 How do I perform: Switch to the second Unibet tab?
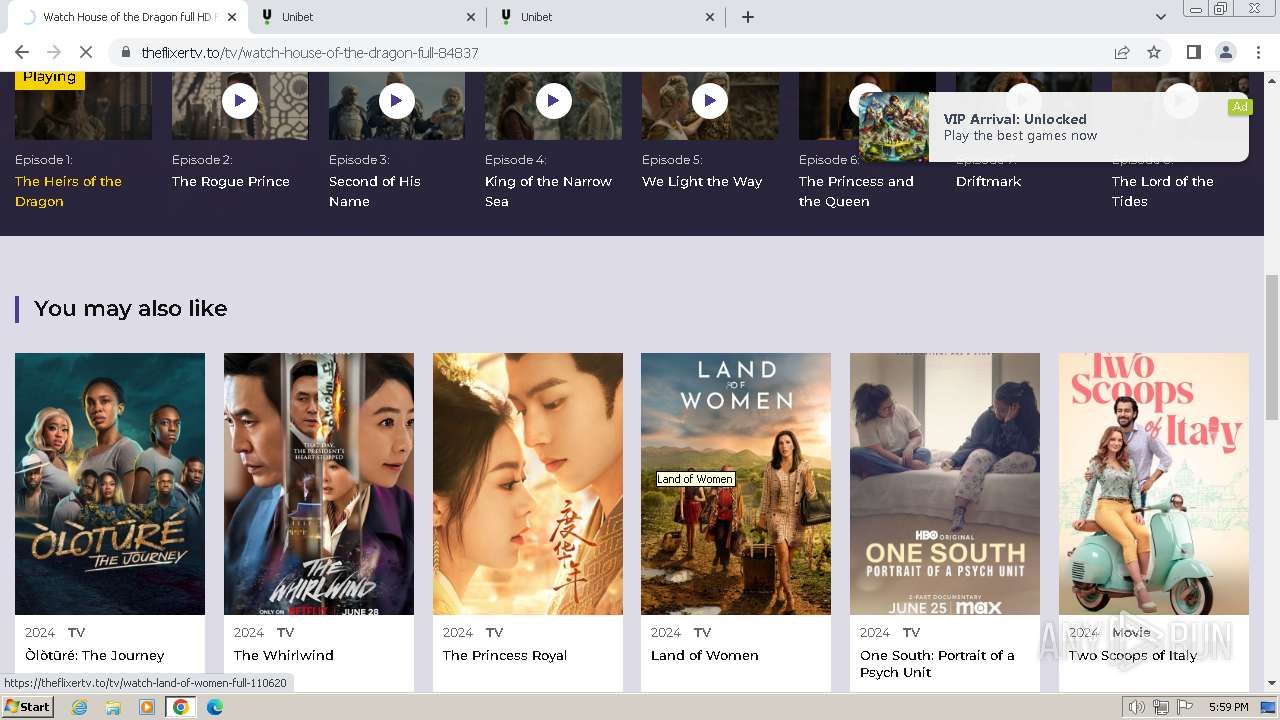tap(607, 17)
